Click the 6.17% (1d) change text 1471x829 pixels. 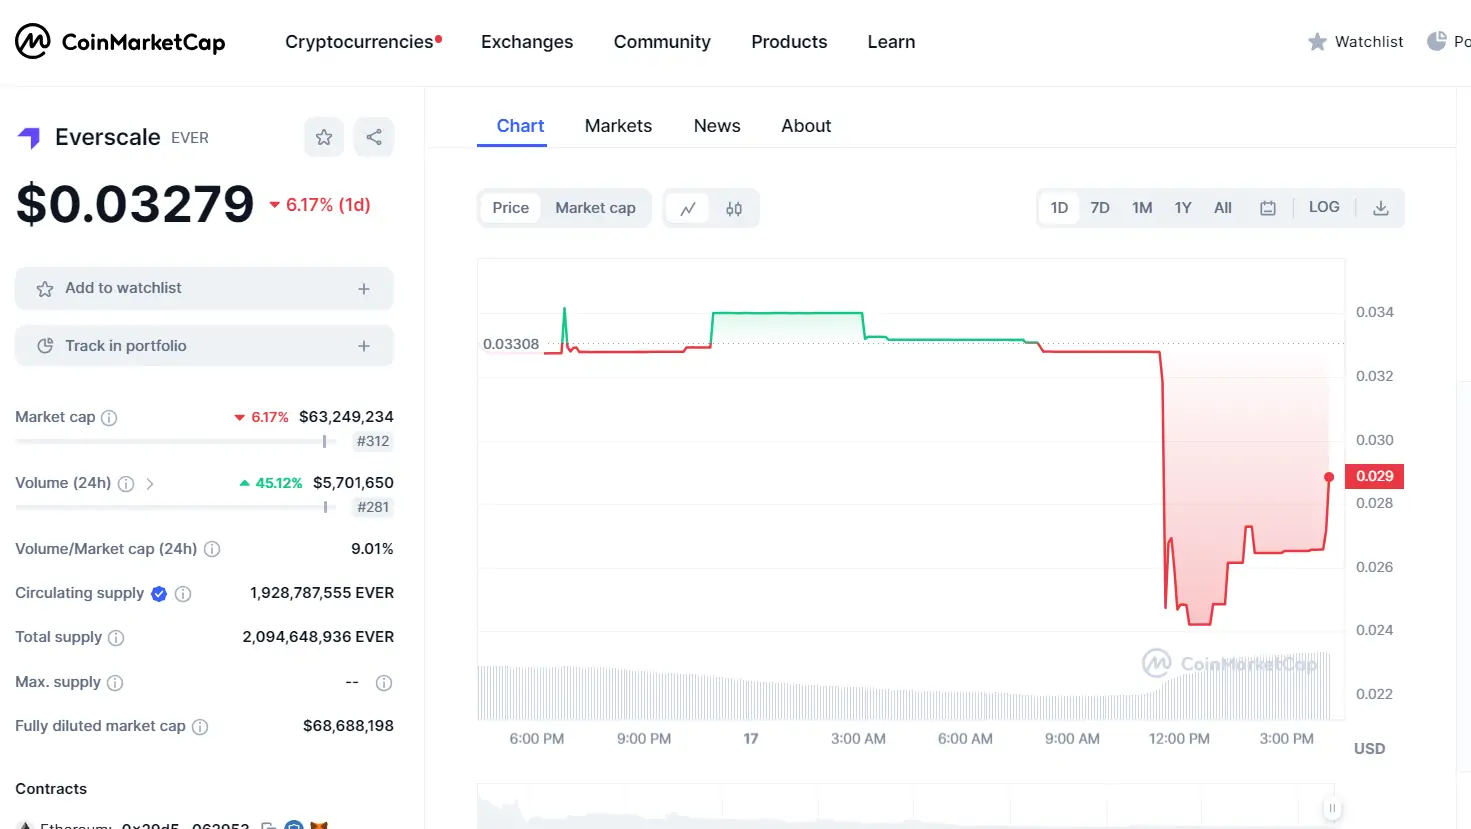coord(321,205)
